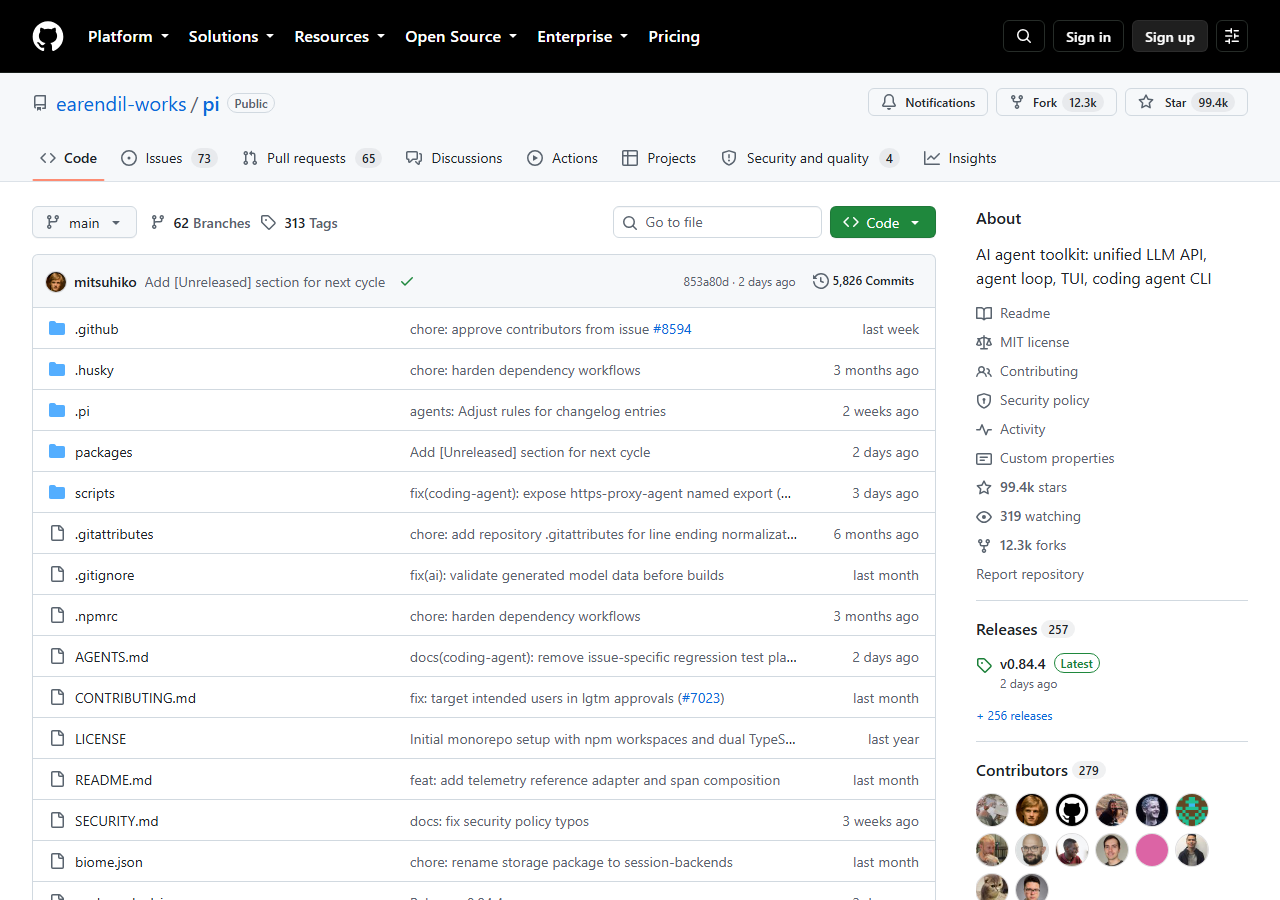The height and width of the screenshot is (900, 1280).
Task: Click the book icon beside Readme
Action: point(984,313)
